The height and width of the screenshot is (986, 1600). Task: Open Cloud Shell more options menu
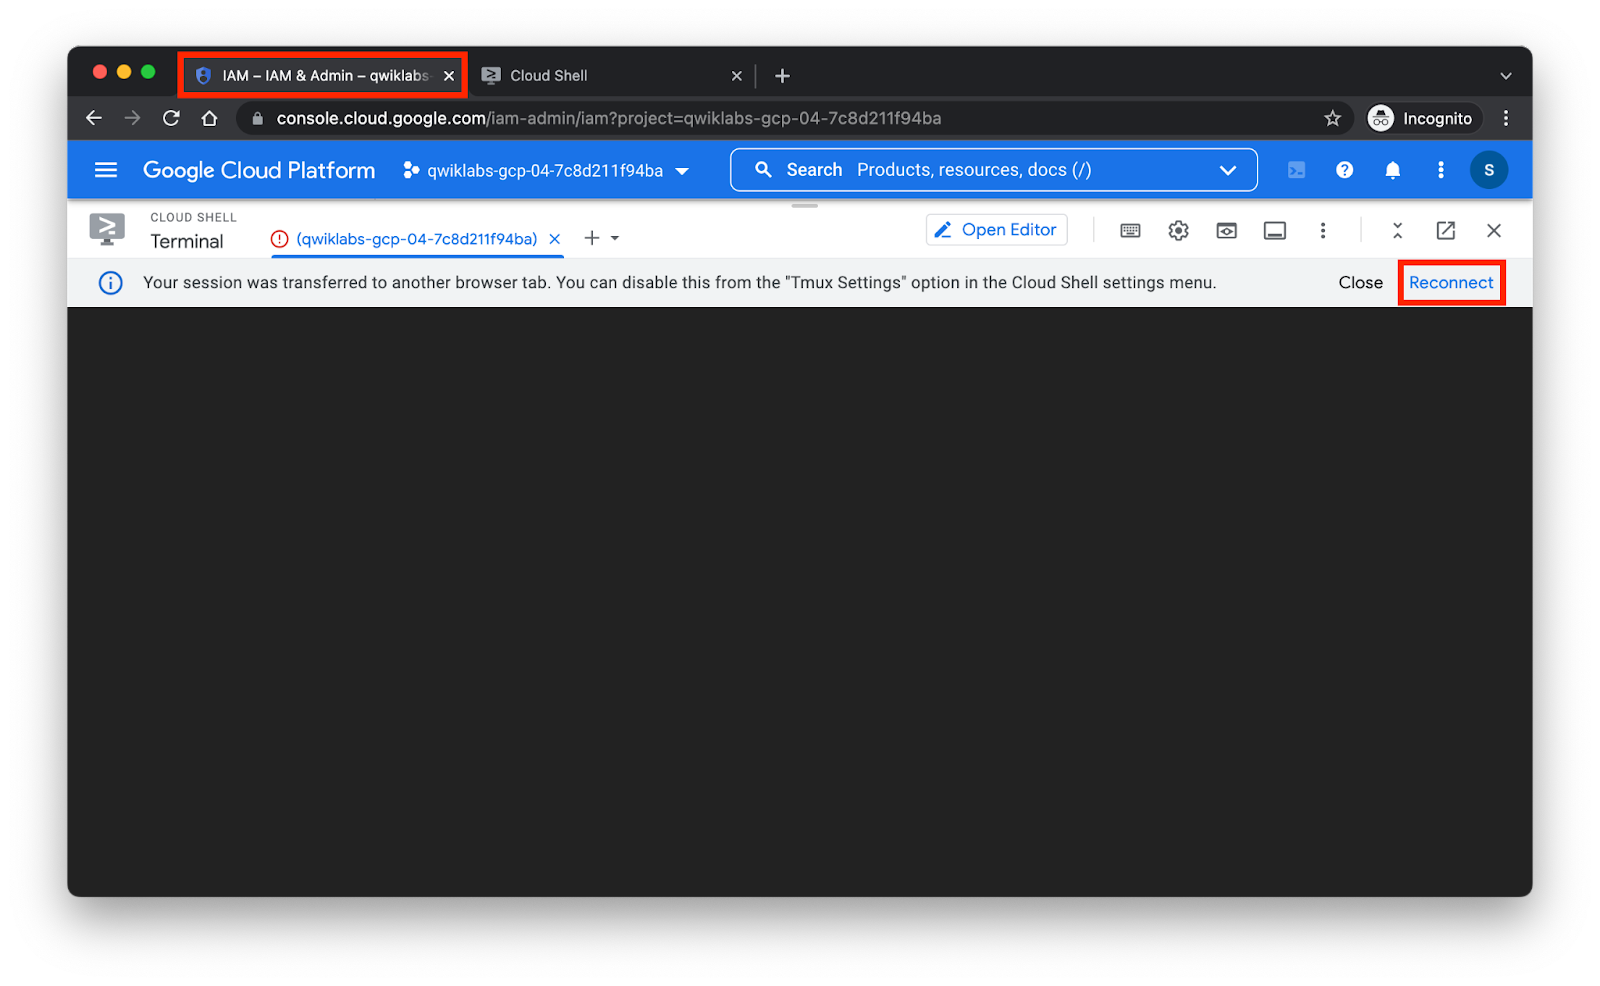pos(1322,231)
